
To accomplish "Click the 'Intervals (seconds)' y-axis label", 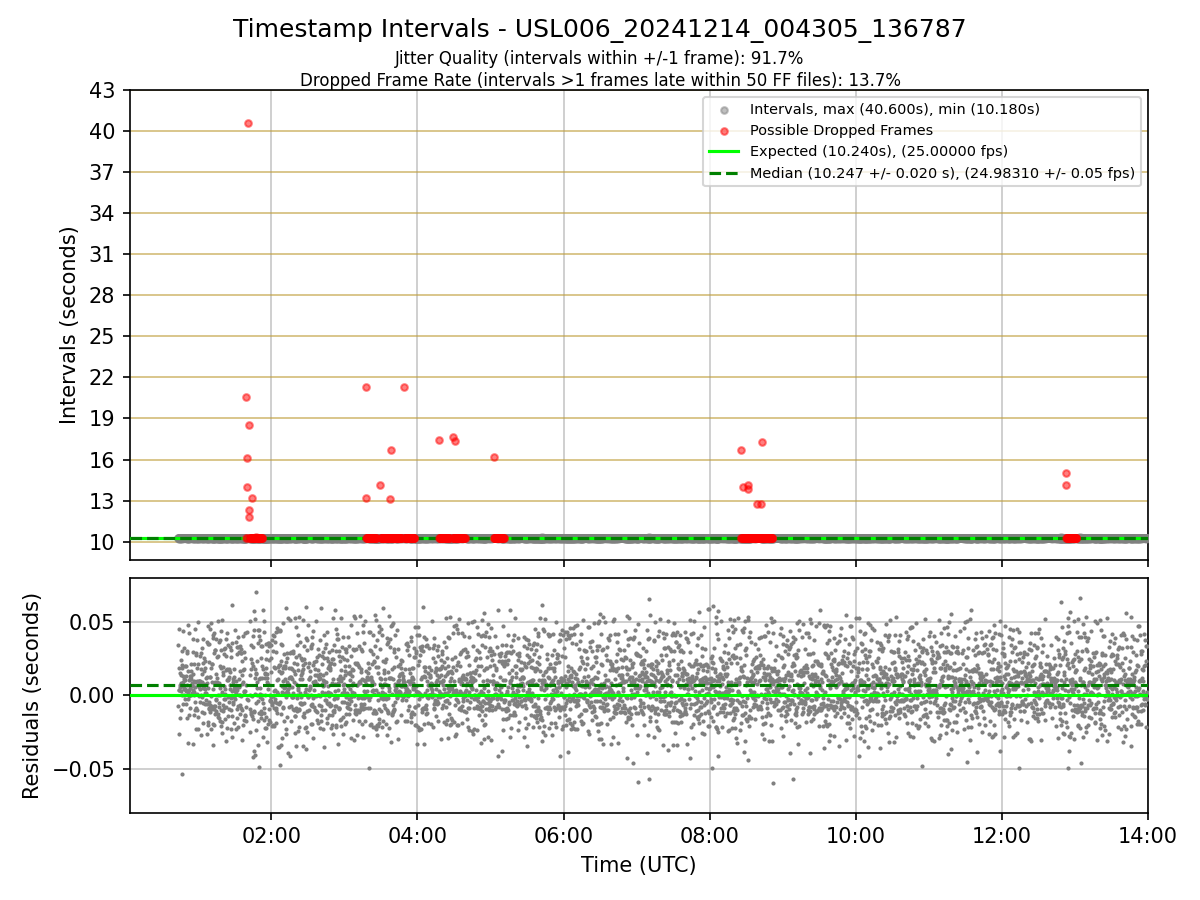I will [69, 325].
